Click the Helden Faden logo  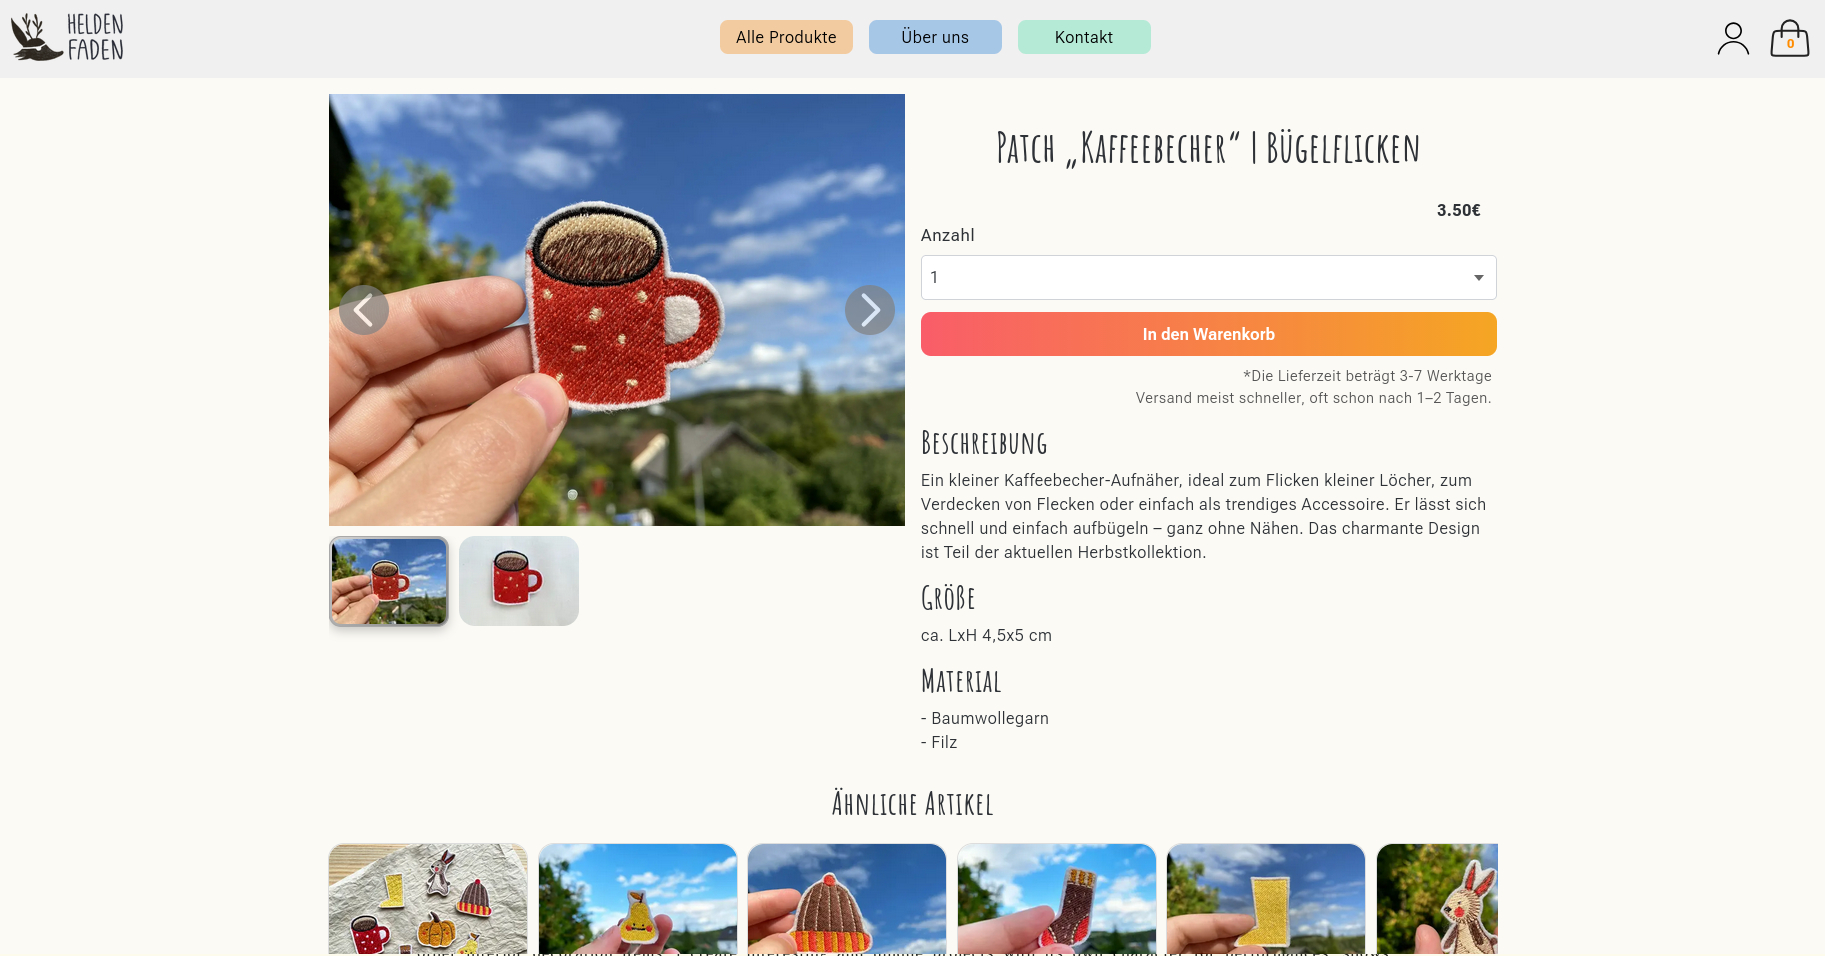pyautogui.click(x=67, y=38)
